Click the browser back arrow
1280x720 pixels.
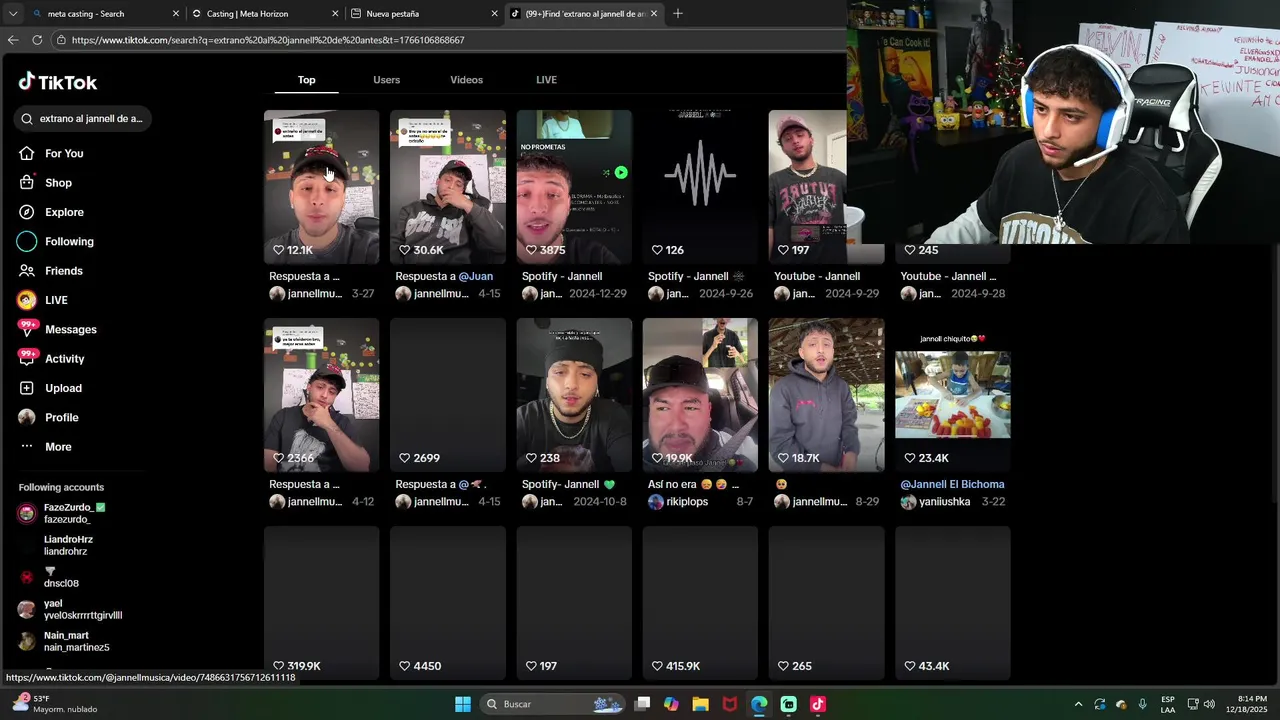click(x=13, y=40)
